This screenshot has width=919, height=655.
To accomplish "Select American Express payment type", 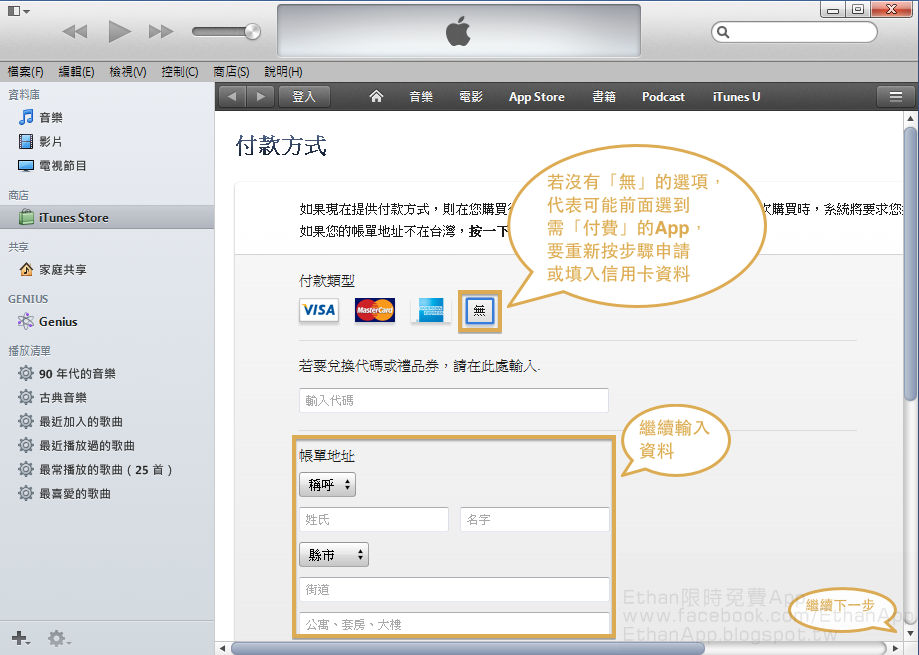I will click(x=431, y=310).
